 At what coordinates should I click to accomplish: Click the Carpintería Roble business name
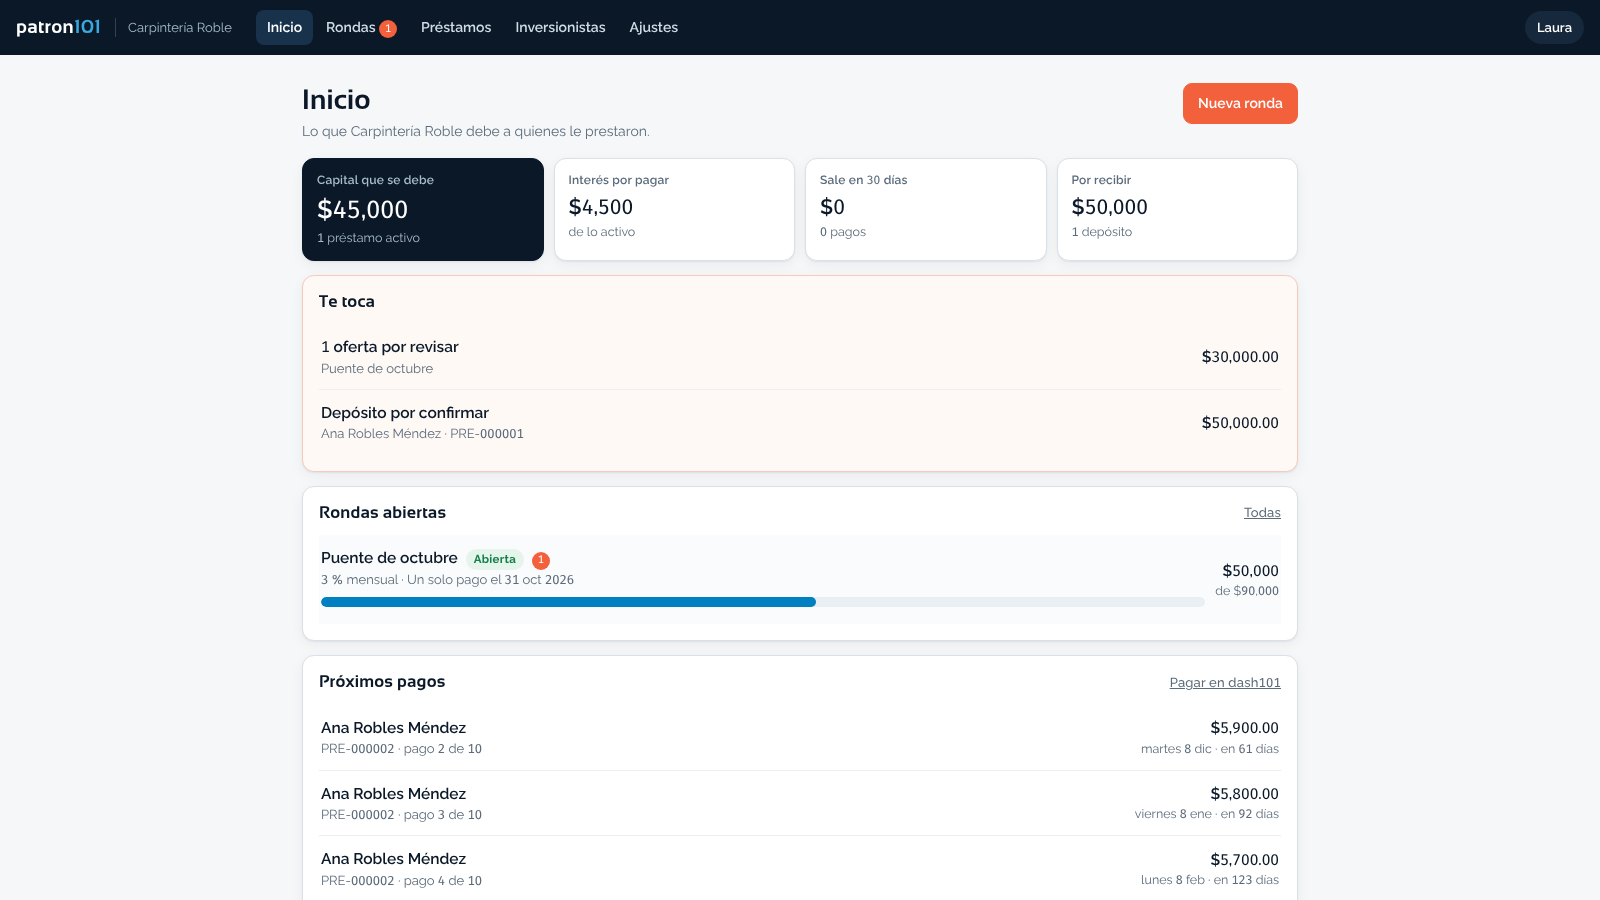tap(180, 27)
